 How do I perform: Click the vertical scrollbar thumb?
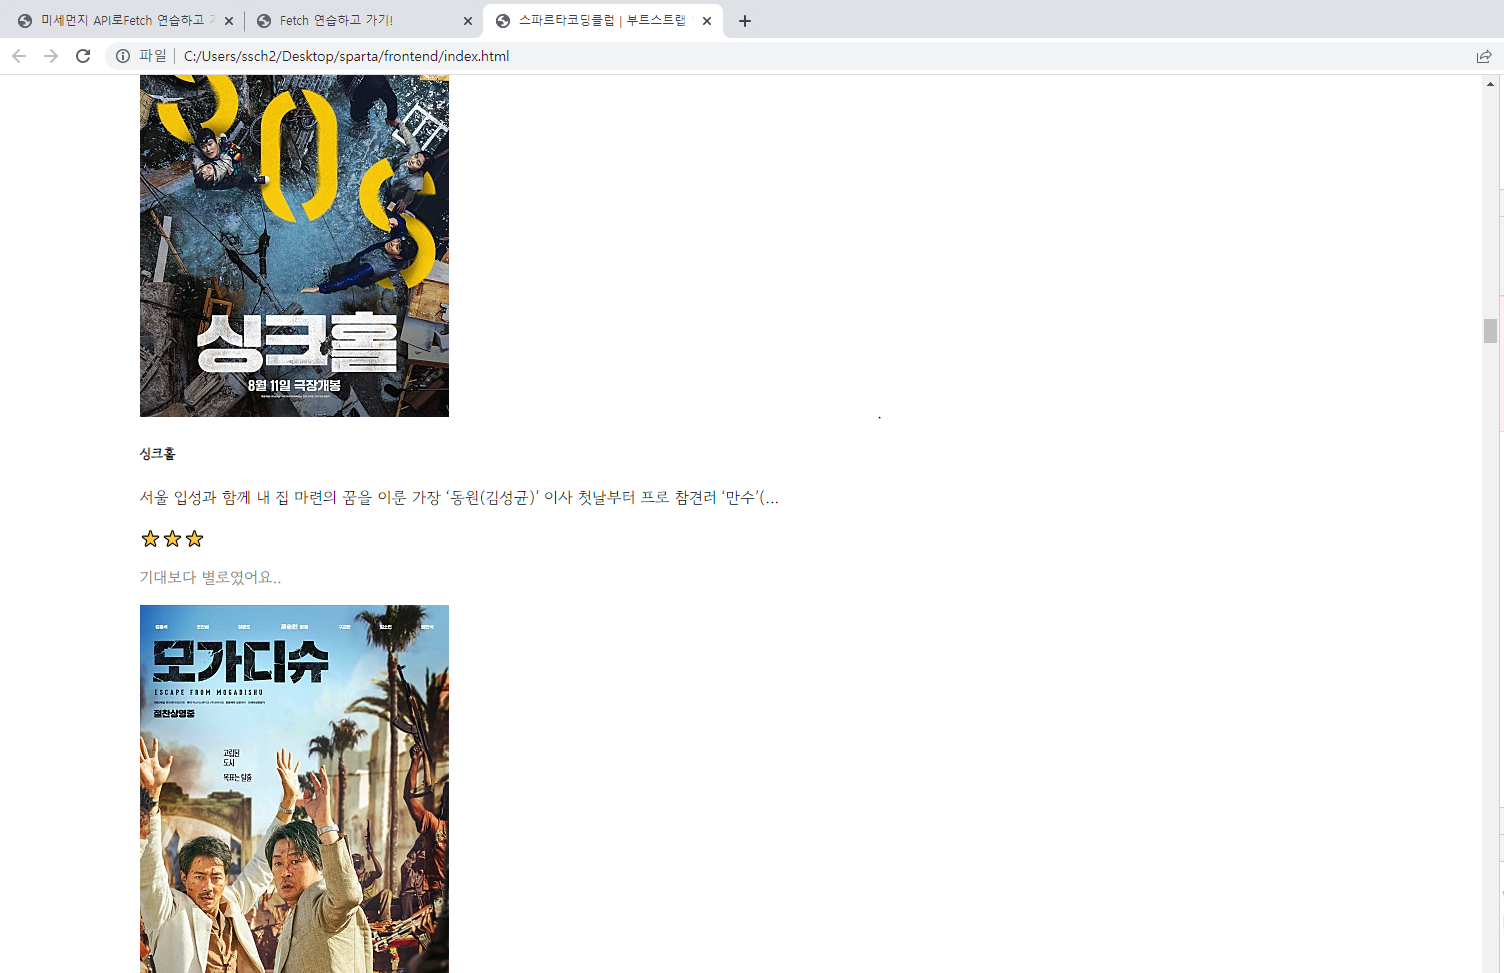click(1490, 331)
